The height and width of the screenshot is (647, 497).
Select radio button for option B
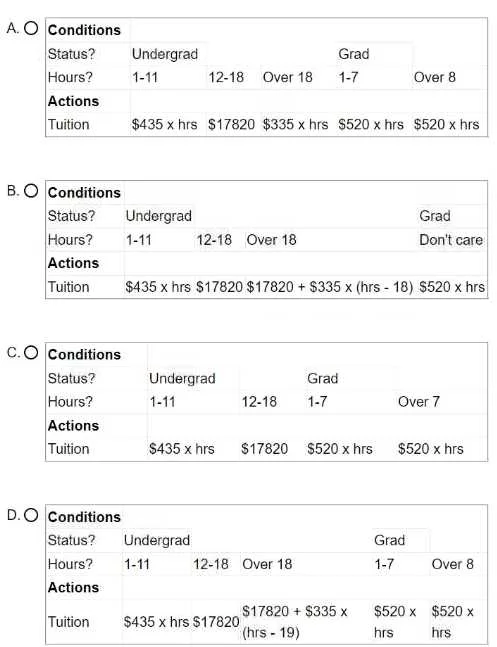[x=31, y=191]
